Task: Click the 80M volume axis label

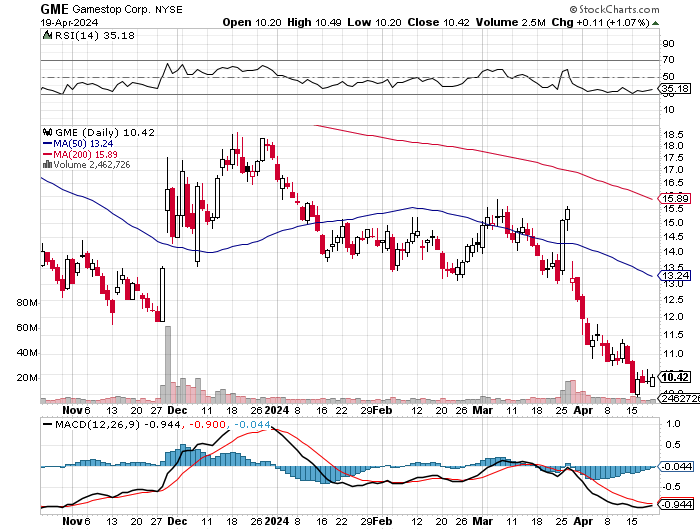Action: pos(26,303)
